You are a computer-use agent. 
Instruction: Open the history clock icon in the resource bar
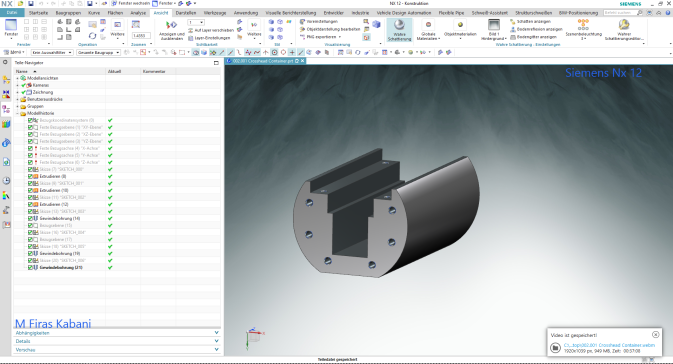(x=6, y=181)
